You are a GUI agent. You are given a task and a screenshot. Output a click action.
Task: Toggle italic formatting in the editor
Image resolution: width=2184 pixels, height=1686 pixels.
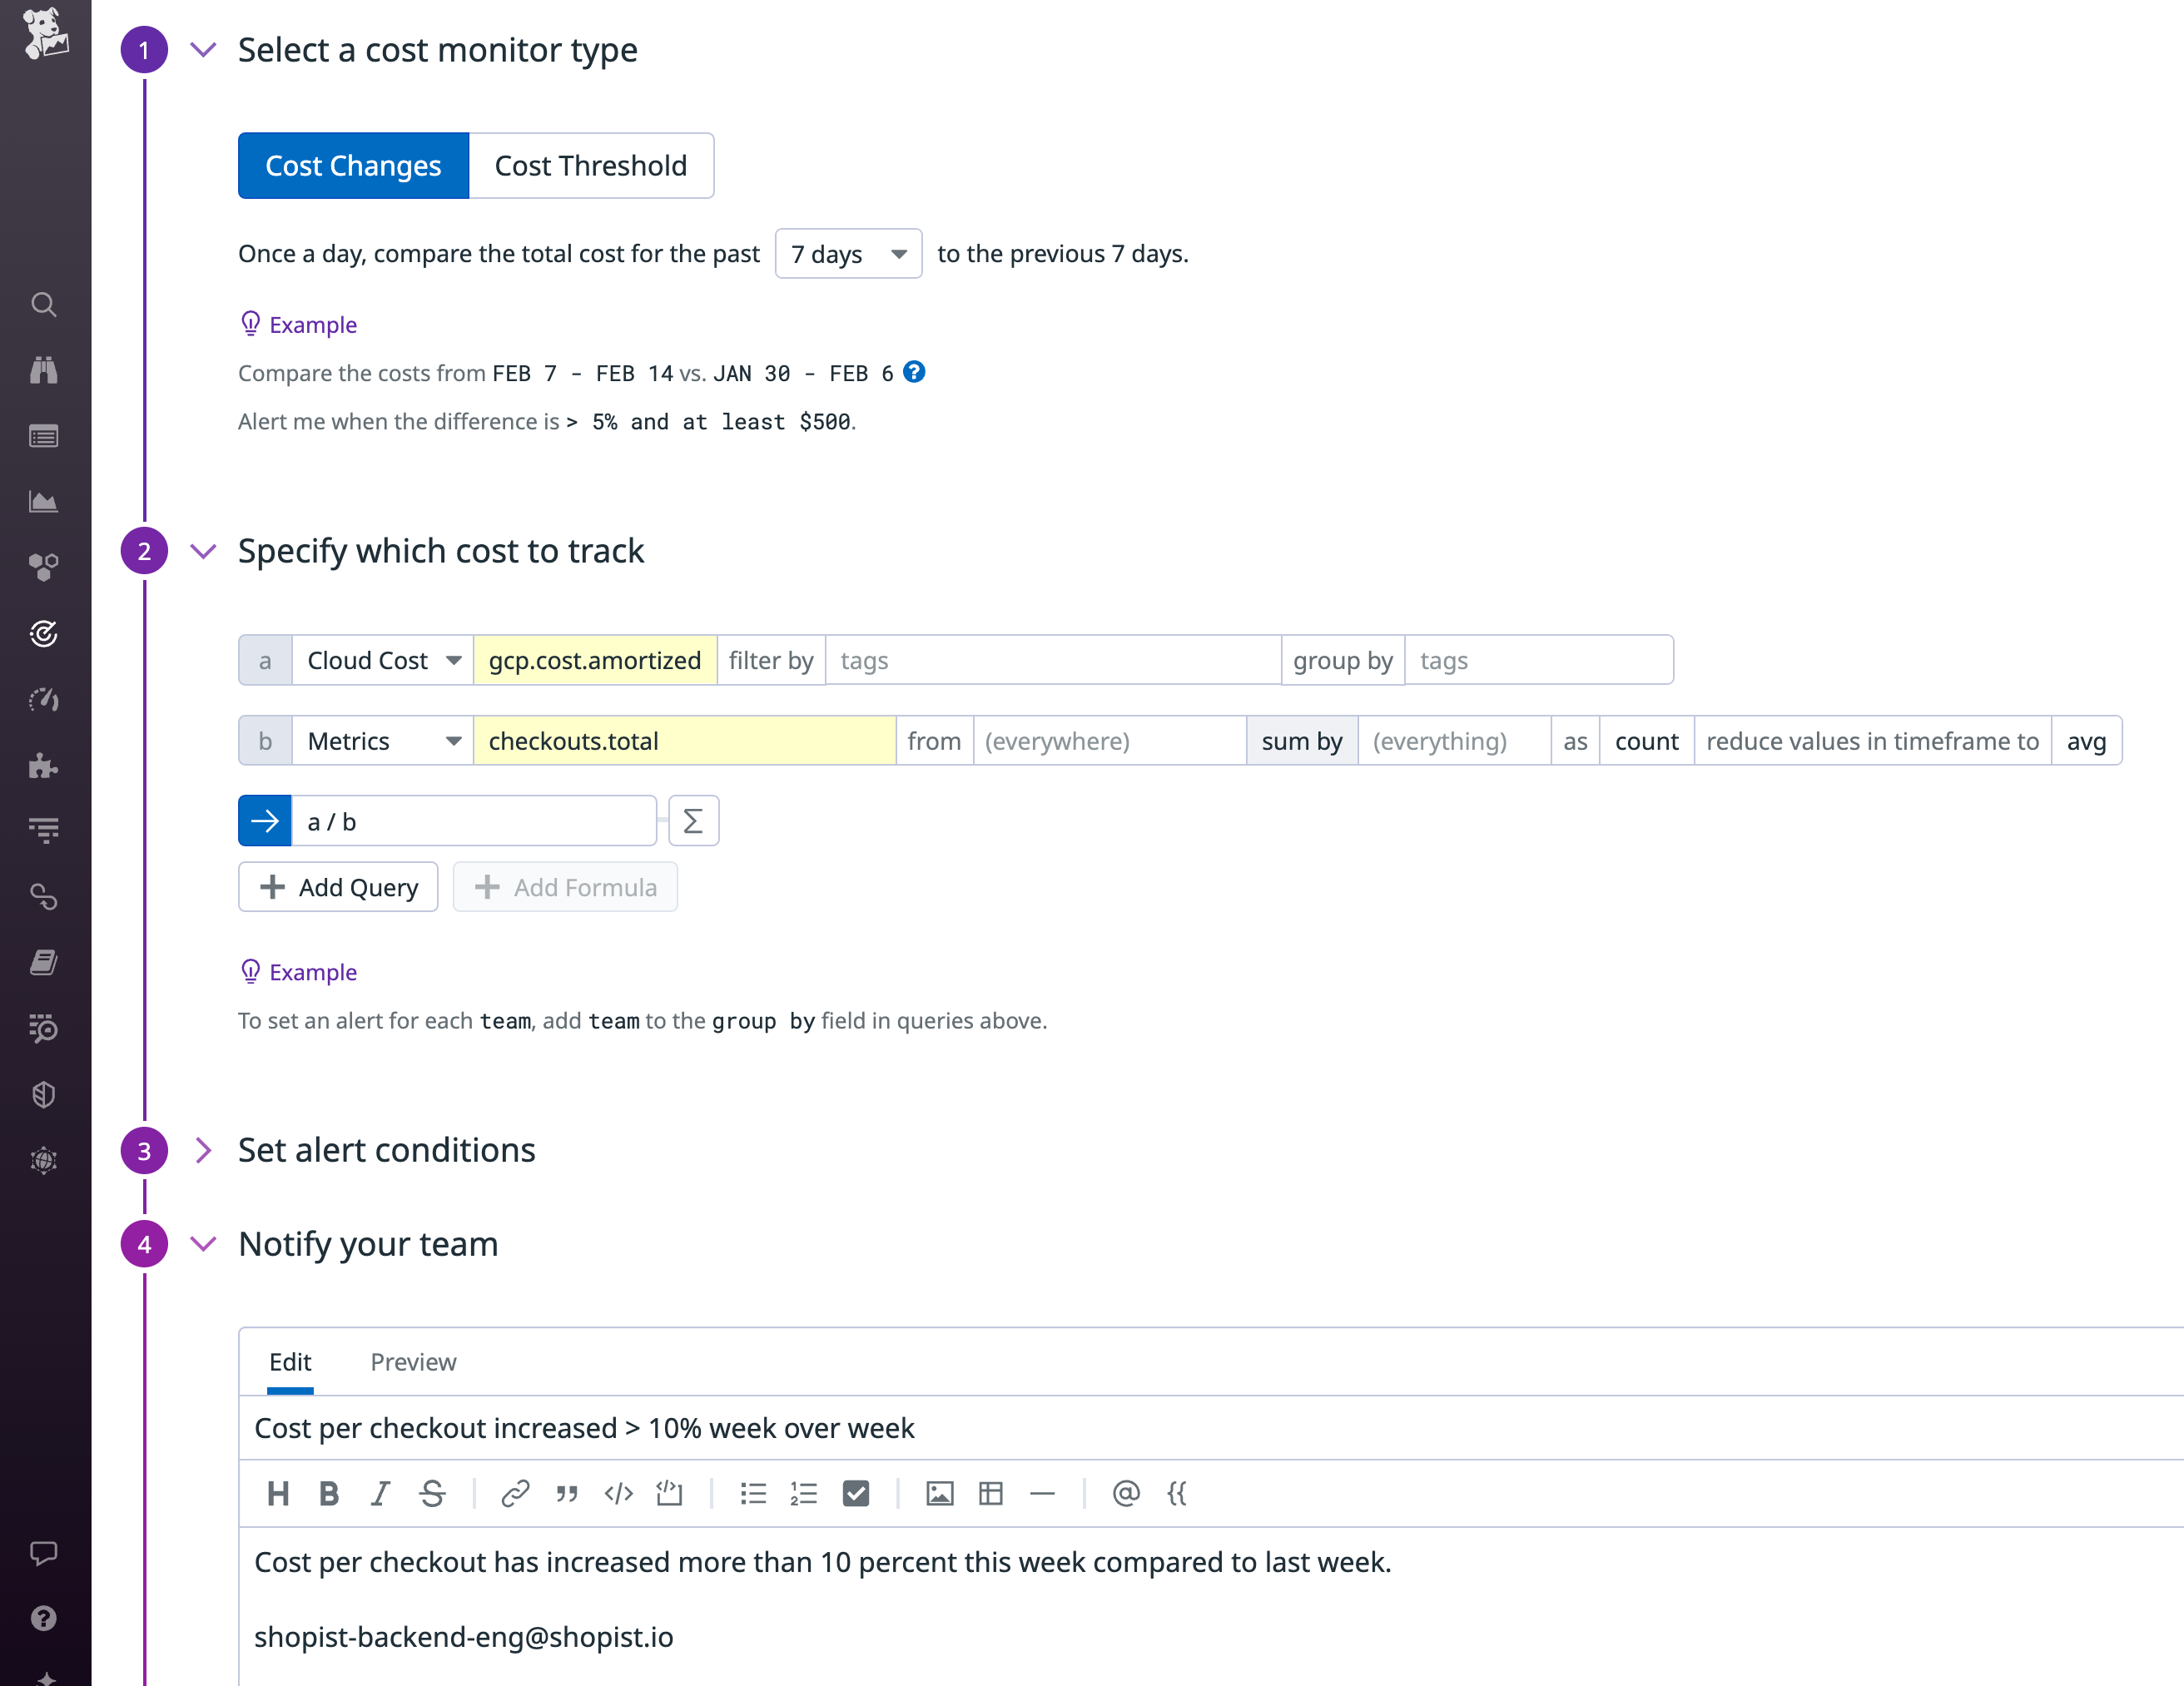click(380, 1493)
